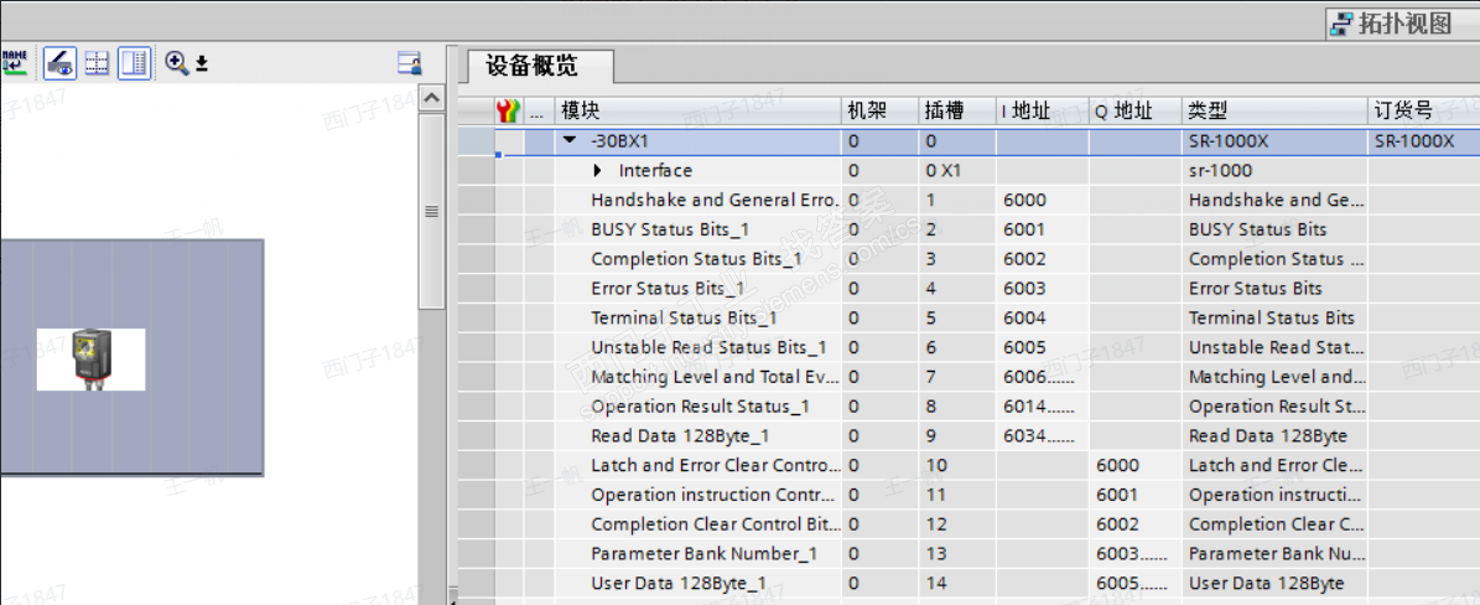Collapse the -30BX1 device tree node
The image size is (1480, 605).
tap(570, 141)
